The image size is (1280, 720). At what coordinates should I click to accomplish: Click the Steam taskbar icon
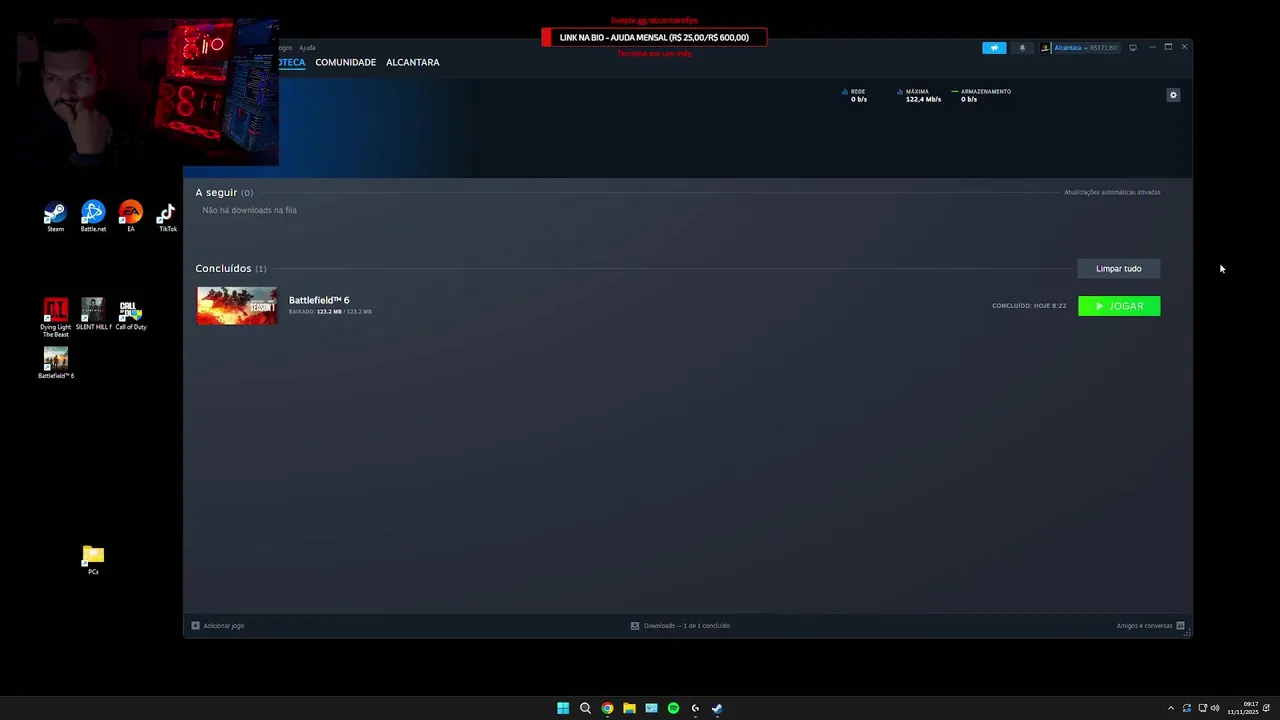point(717,708)
